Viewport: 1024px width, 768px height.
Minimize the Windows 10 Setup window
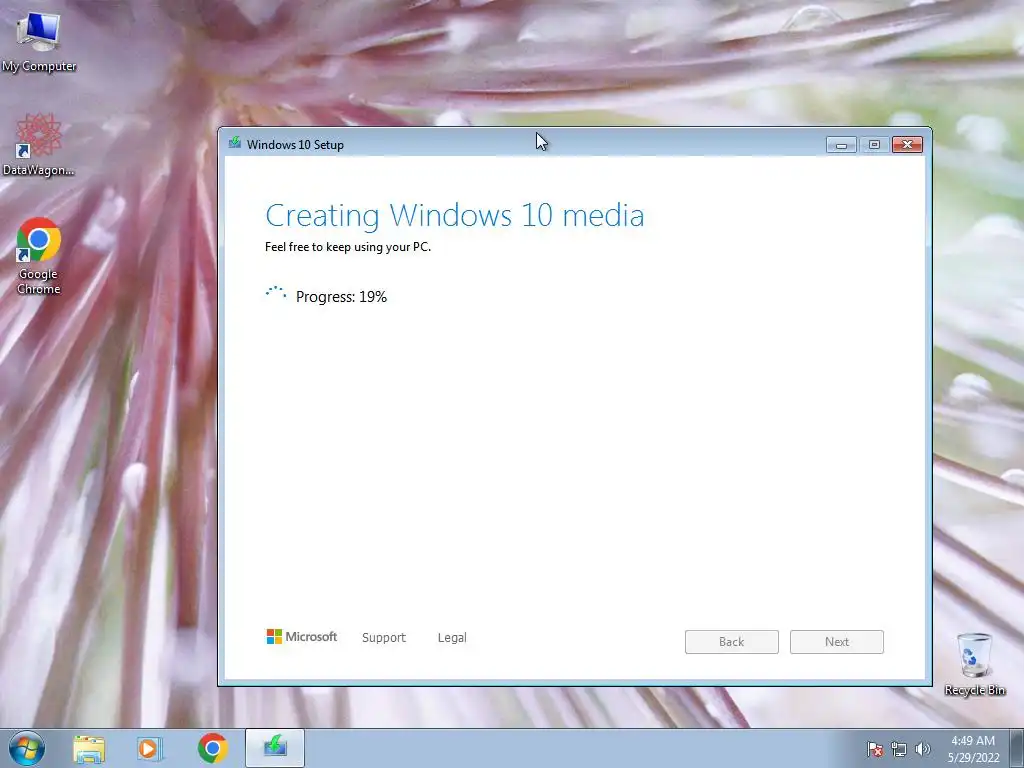841,144
